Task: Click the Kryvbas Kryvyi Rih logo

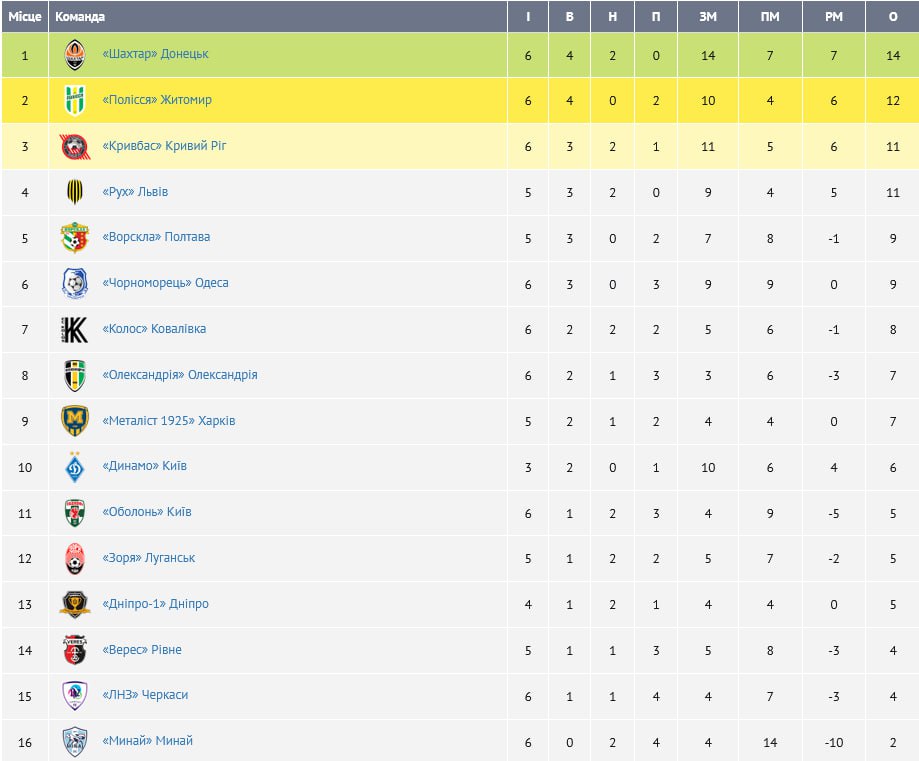Action: (x=75, y=147)
